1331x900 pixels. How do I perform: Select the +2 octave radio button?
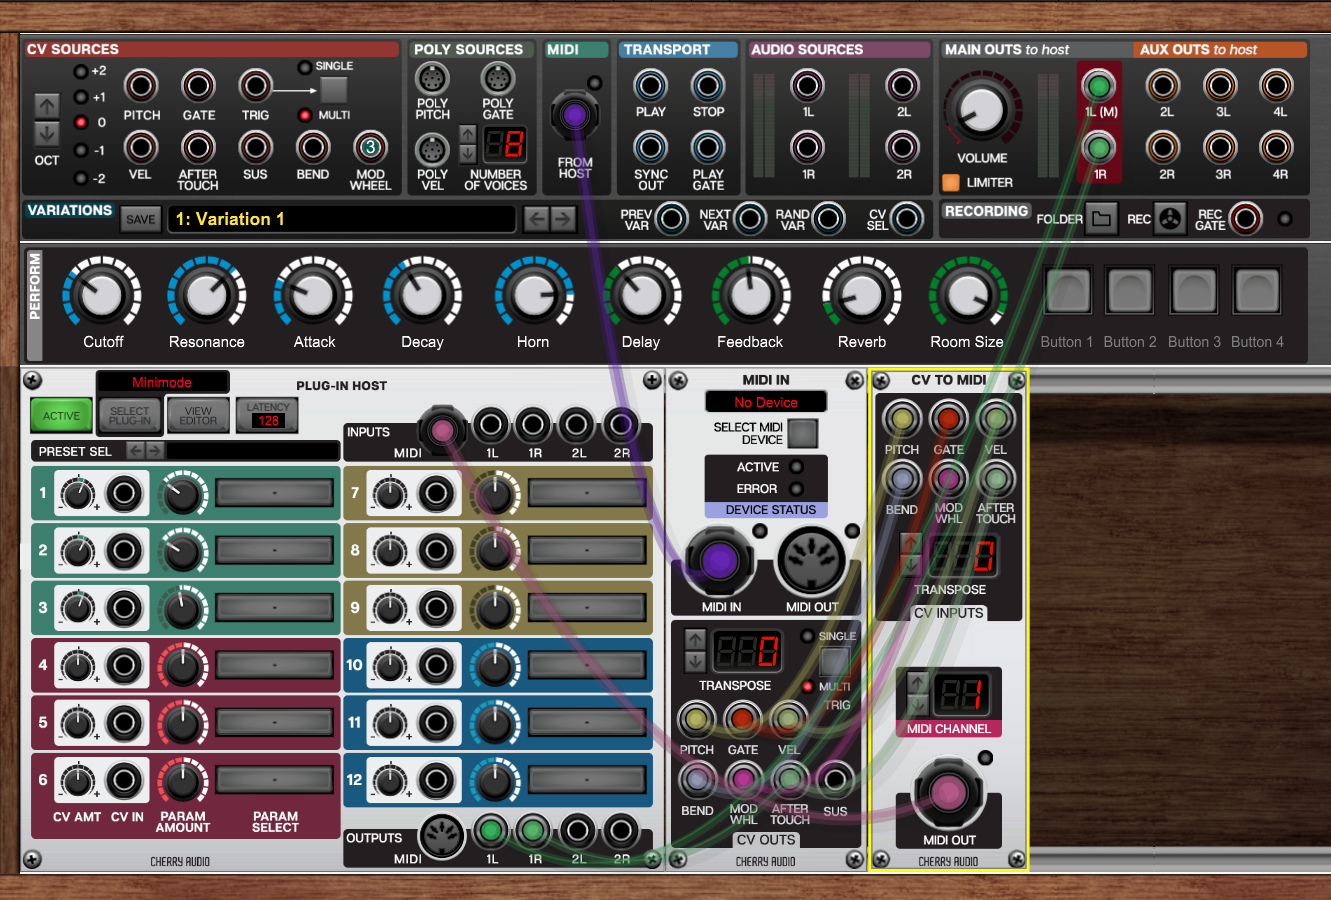click(81, 72)
